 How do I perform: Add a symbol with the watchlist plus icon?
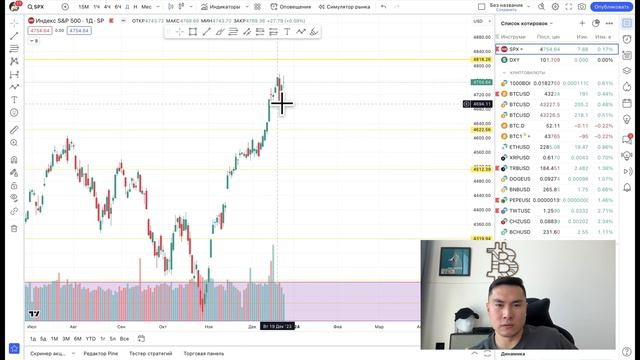click(x=582, y=23)
